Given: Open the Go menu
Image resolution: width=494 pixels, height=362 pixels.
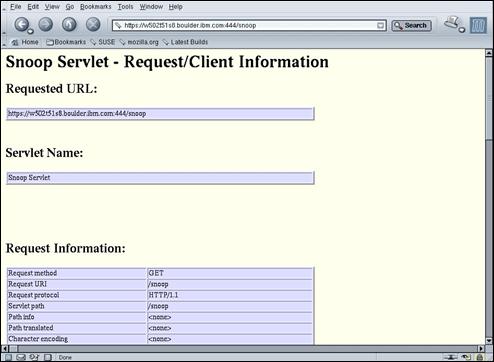Looking at the screenshot, I should (70, 7).
